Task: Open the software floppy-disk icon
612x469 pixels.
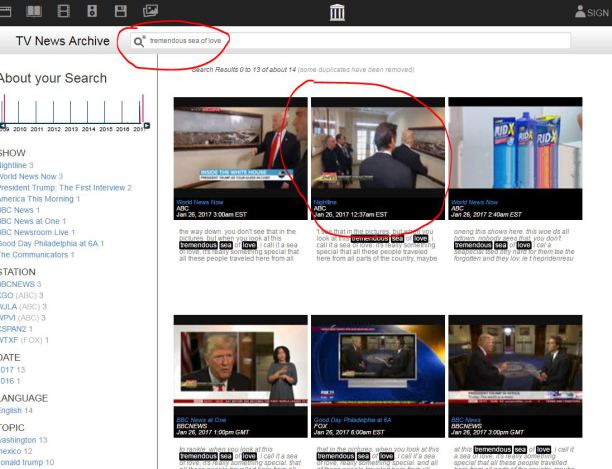Action: 121,11
